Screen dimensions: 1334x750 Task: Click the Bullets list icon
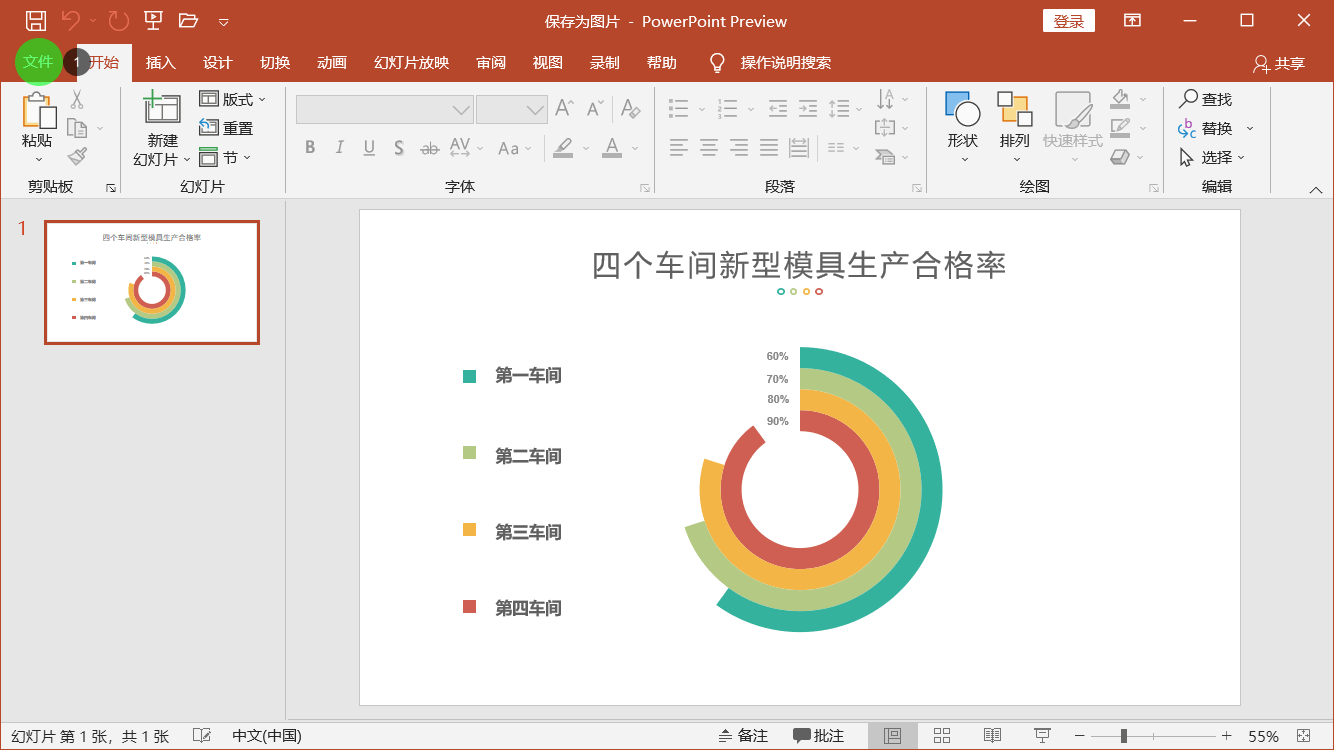[679, 108]
